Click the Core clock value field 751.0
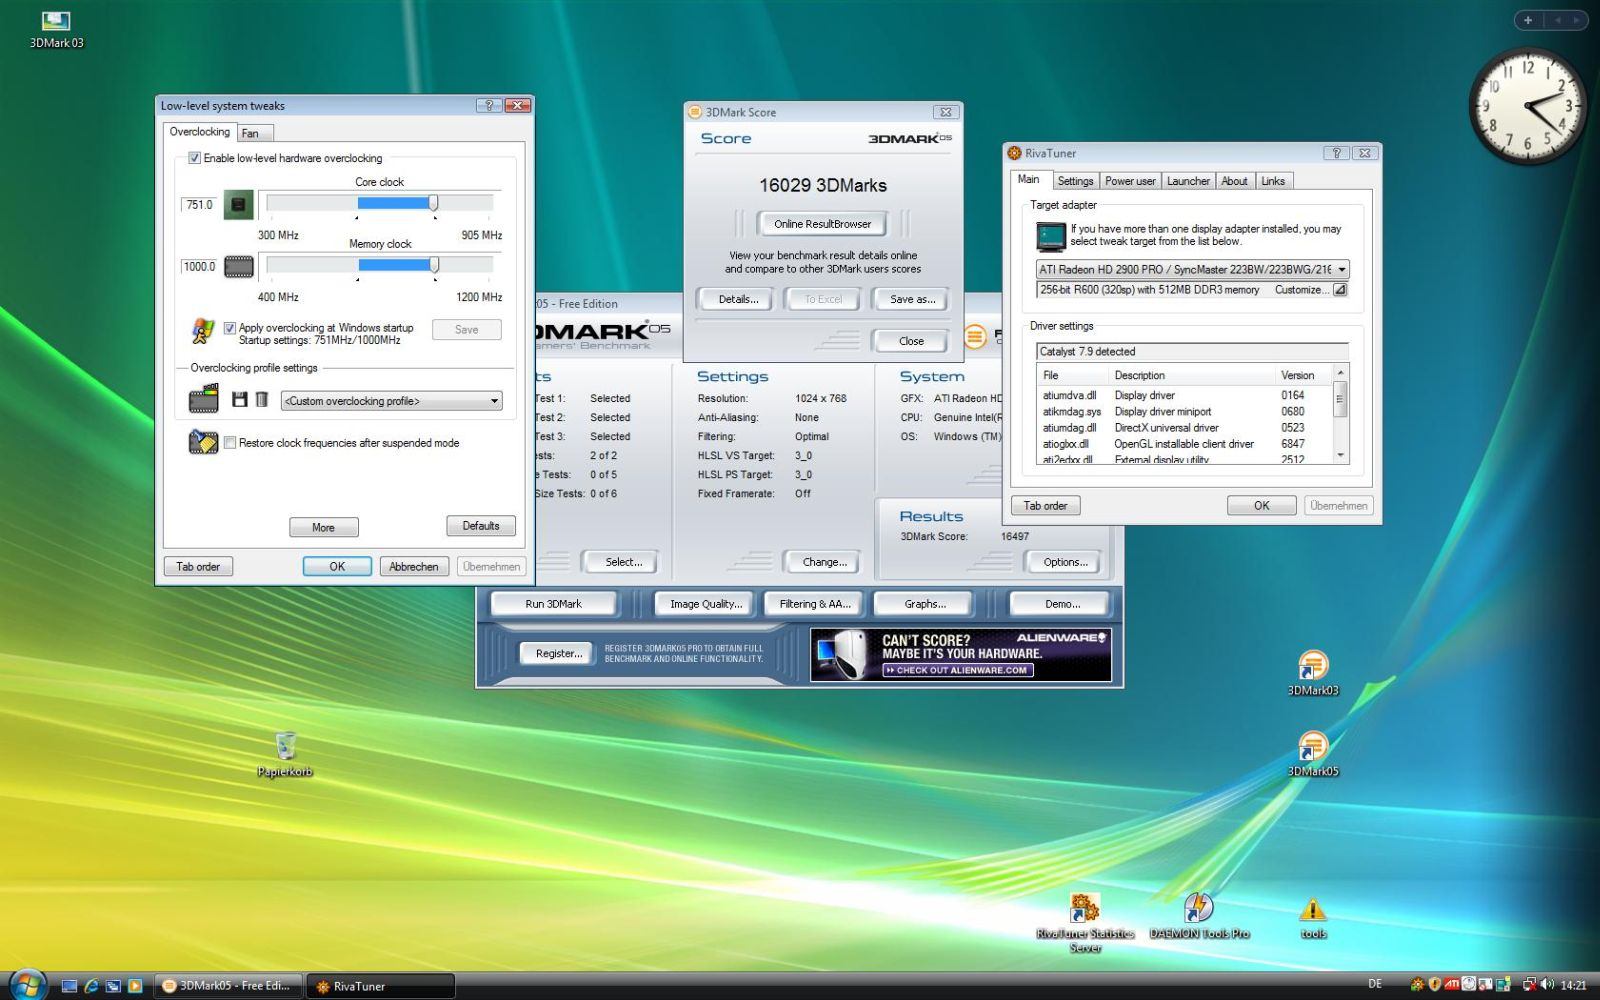Viewport: 1600px width, 1000px height. [x=199, y=205]
